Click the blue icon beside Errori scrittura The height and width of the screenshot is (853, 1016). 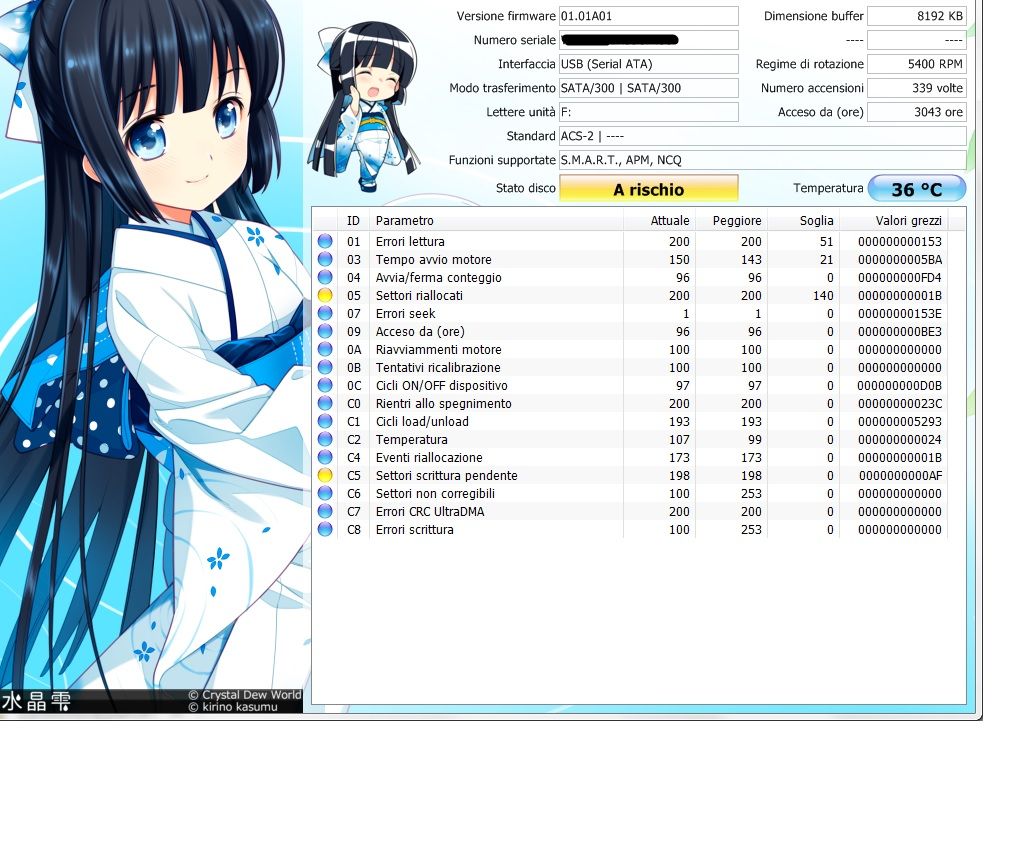click(325, 530)
